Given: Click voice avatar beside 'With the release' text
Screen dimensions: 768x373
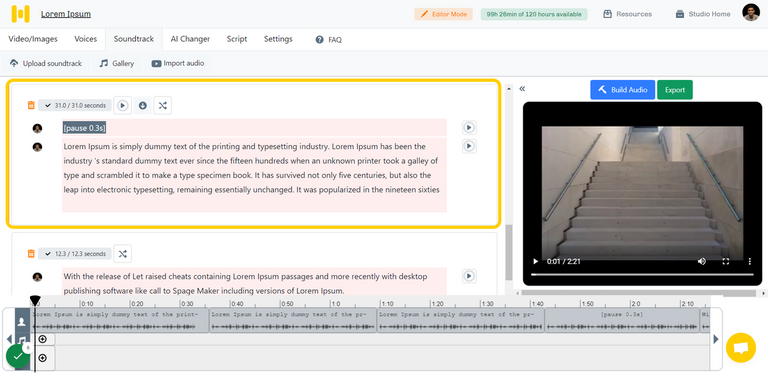Looking at the screenshot, I should point(37,277).
